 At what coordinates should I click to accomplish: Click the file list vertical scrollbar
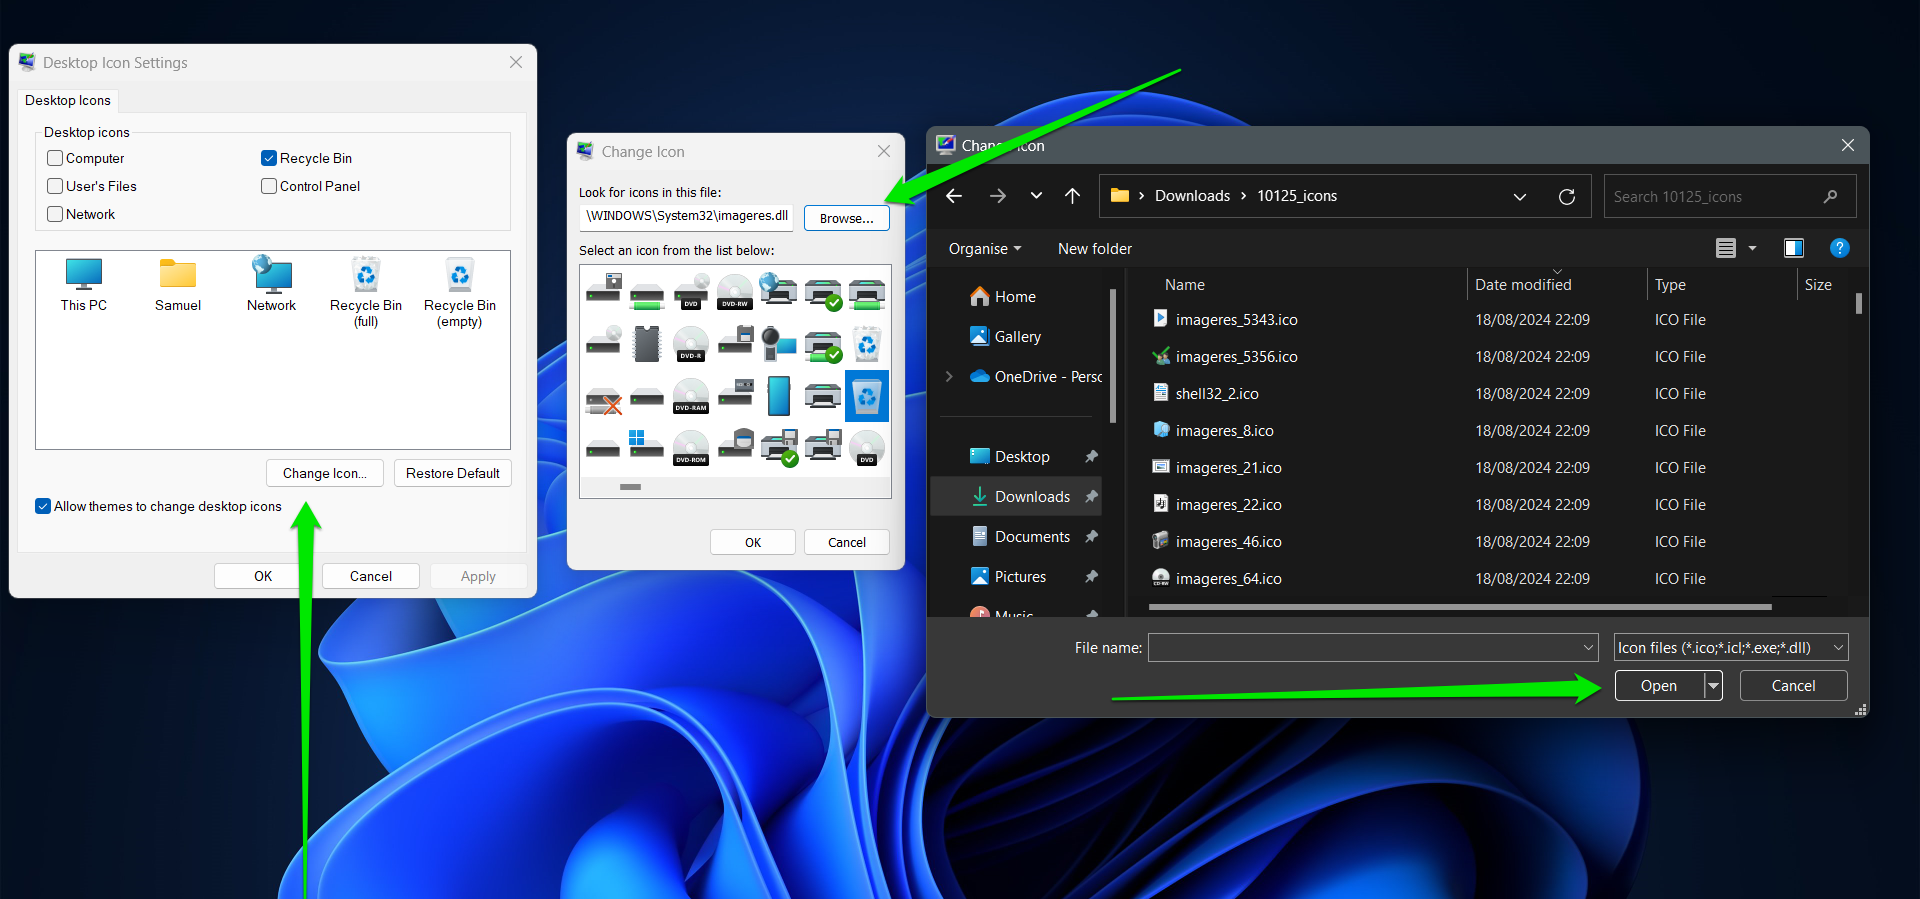click(x=1858, y=304)
